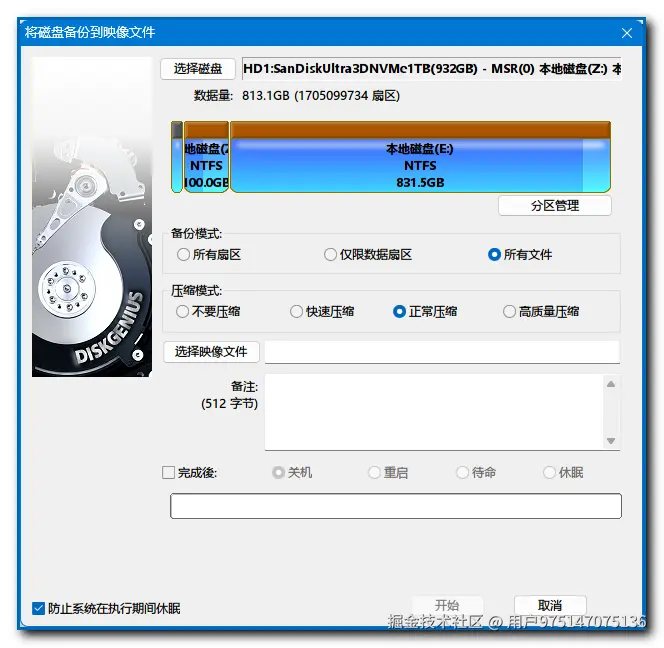Close the disk backup dialog window
This screenshot has width=664, height=648.
(627, 33)
